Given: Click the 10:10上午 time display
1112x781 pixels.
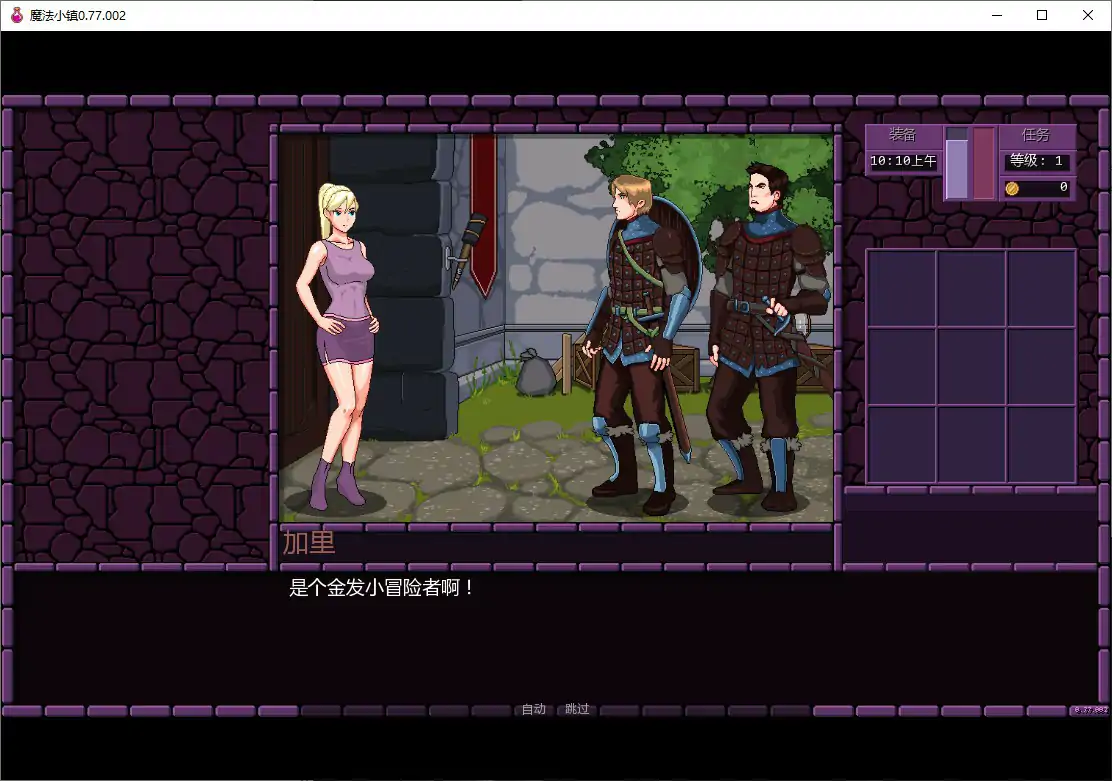Looking at the screenshot, I should pyautogui.click(x=903, y=161).
